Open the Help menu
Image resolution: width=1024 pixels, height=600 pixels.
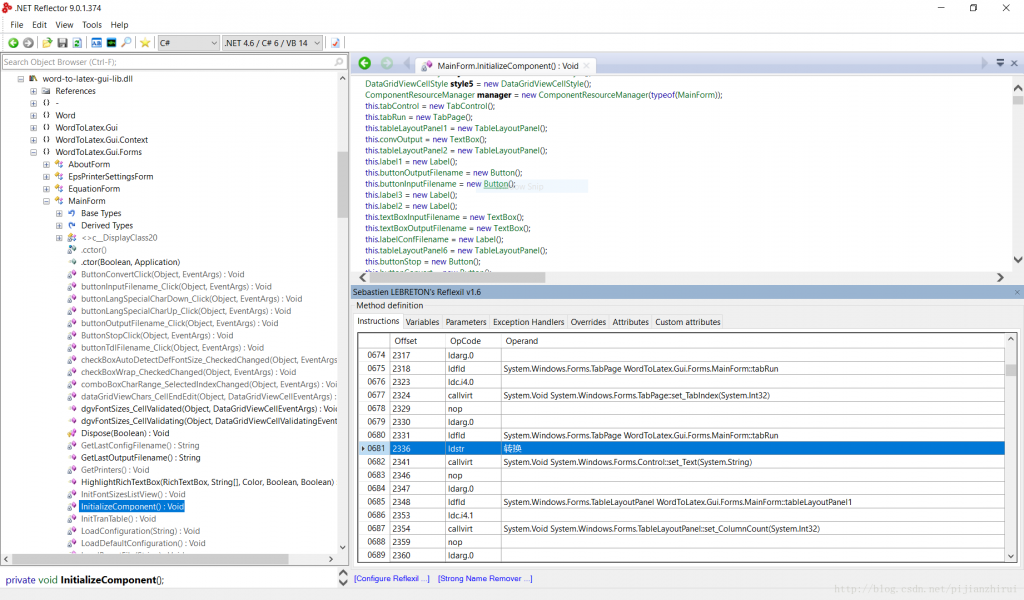pyautogui.click(x=119, y=25)
